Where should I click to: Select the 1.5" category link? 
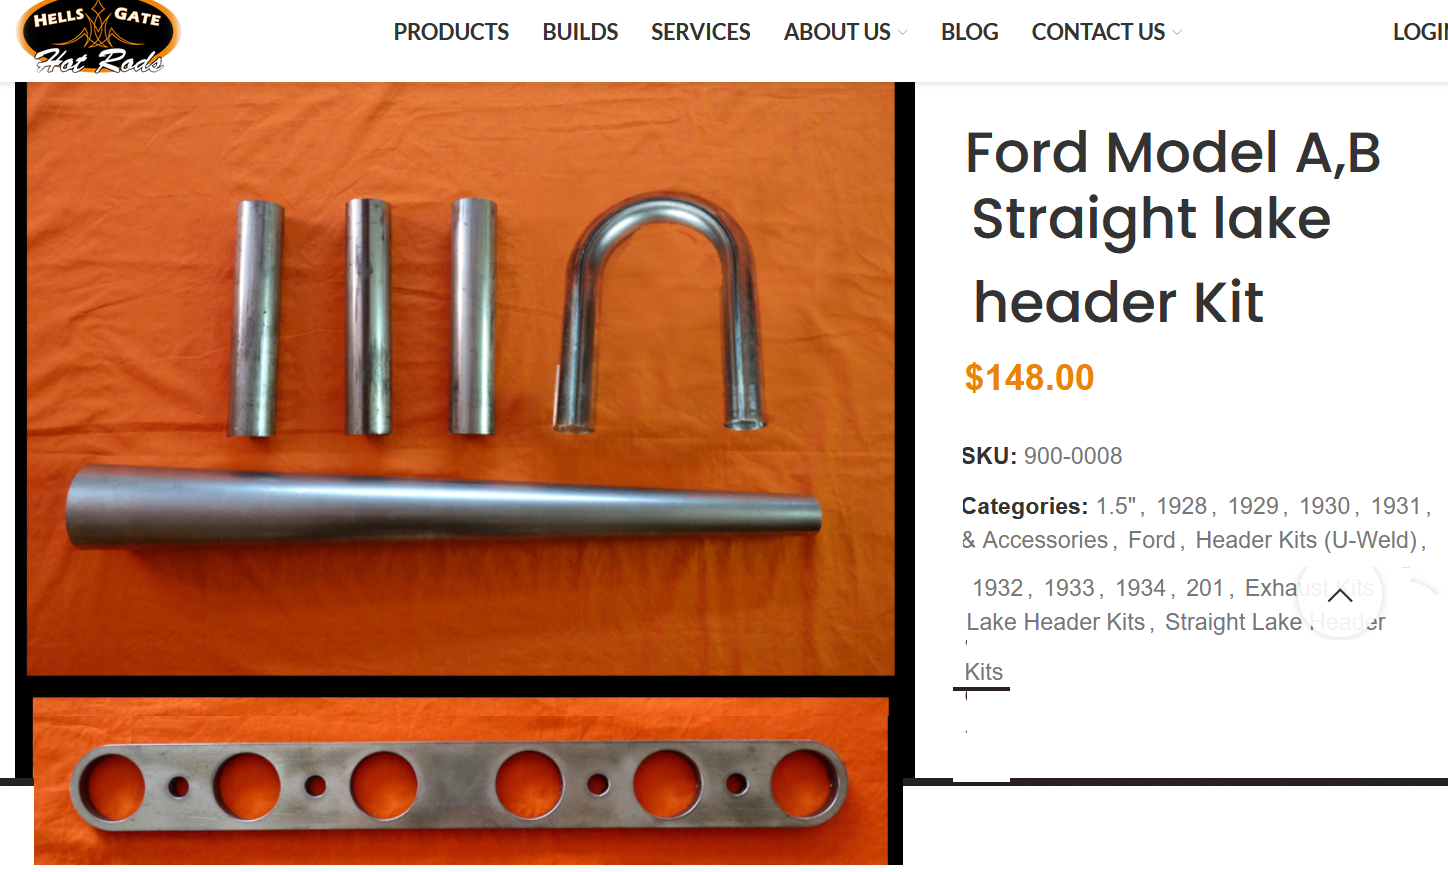coord(1116,506)
